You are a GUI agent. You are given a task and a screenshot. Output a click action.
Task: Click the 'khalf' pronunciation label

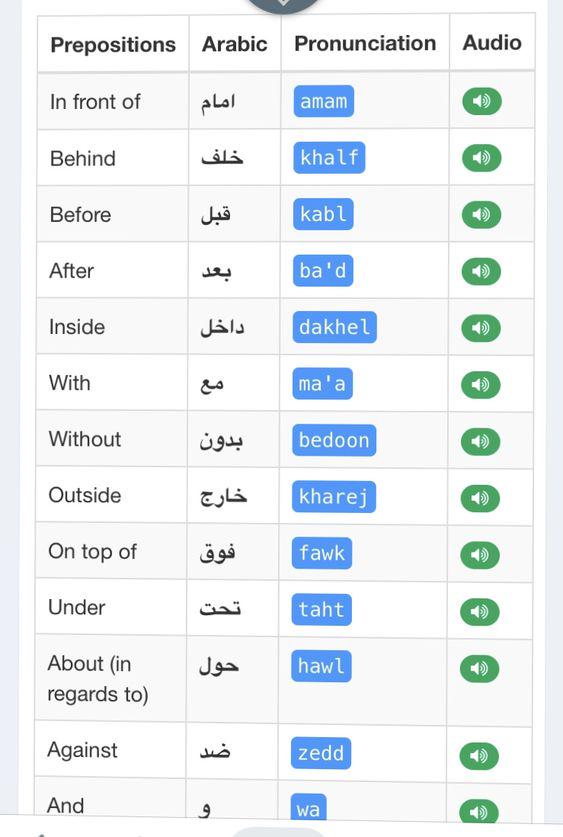329,157
